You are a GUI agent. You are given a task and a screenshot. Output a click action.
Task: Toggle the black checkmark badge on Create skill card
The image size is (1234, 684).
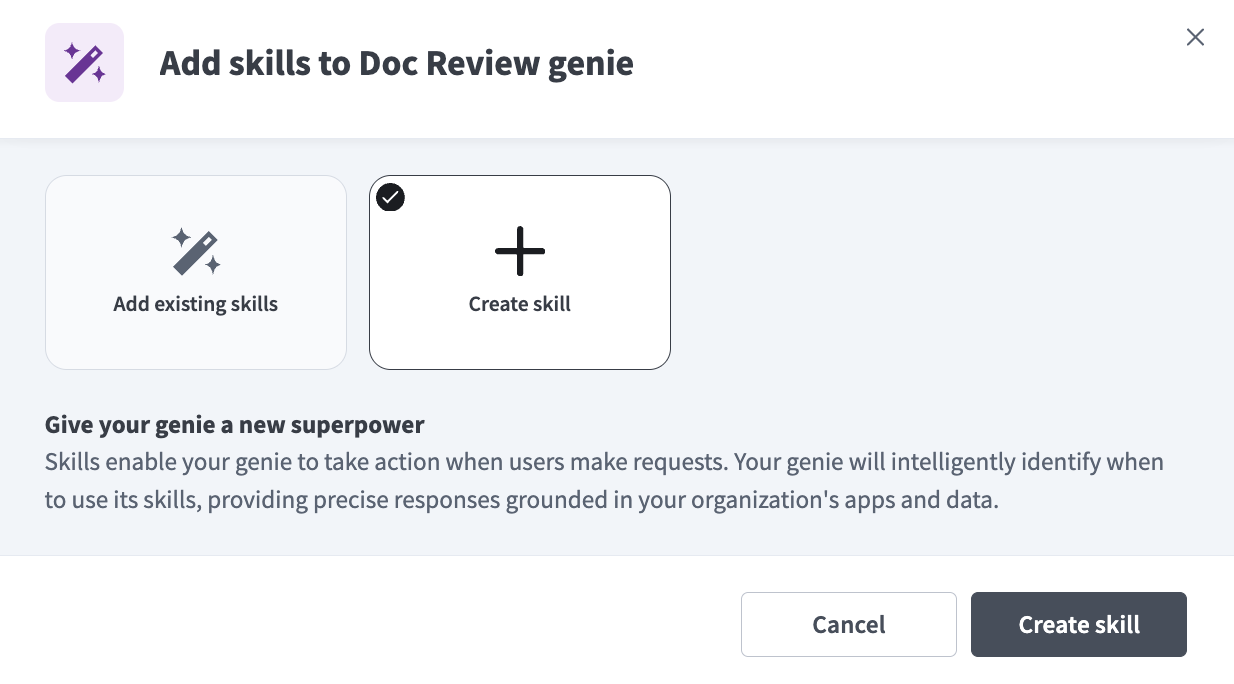(390, 198)
